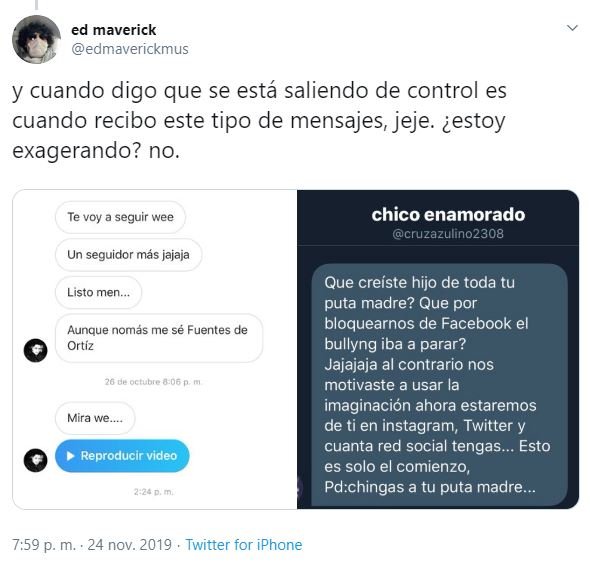Click the Twitter for iPhone link
The height and width of the screenshot is (563, 590).
click(244, 545)
